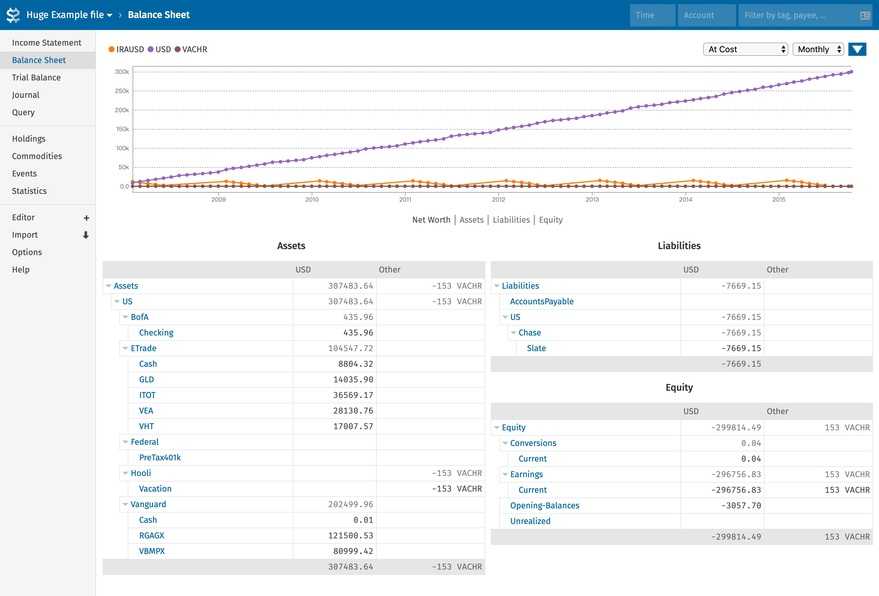Open the Checking account link
Image resolution: width=879 pixels, height=596 pixels.
pyautogui.click(x=156, y=333)
